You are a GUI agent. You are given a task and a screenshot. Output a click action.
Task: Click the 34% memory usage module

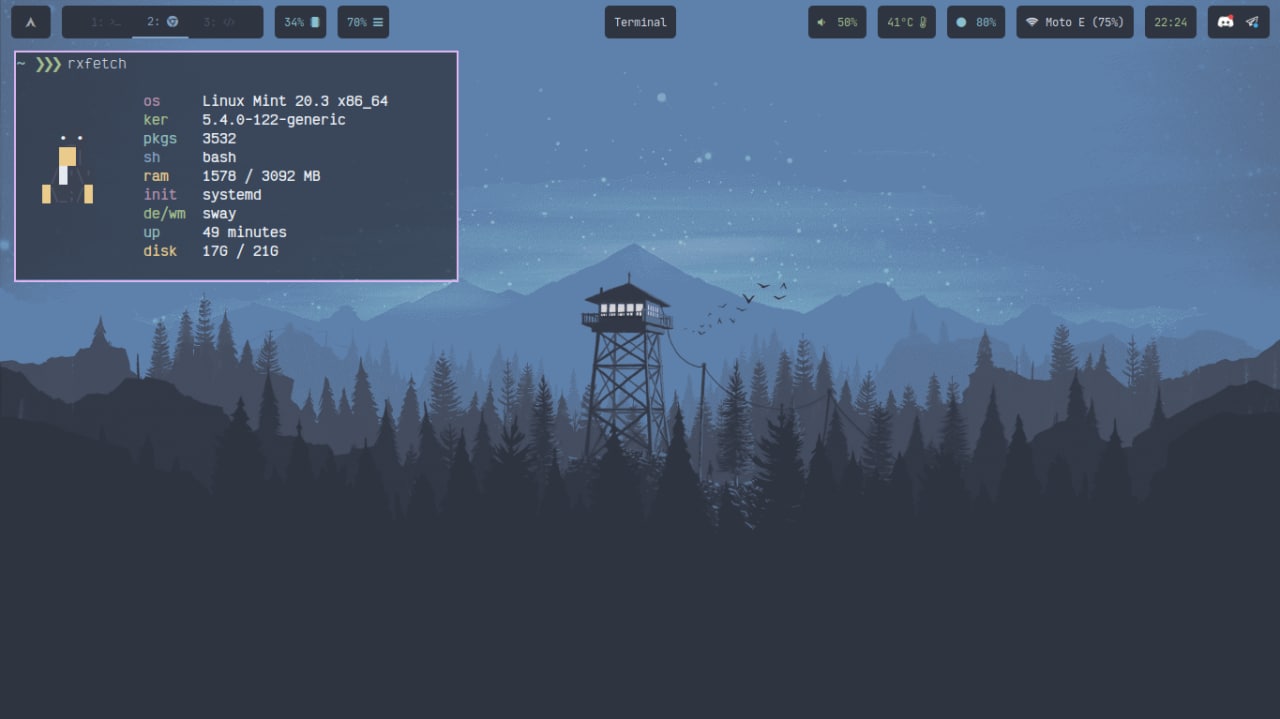tap(300, 22)
